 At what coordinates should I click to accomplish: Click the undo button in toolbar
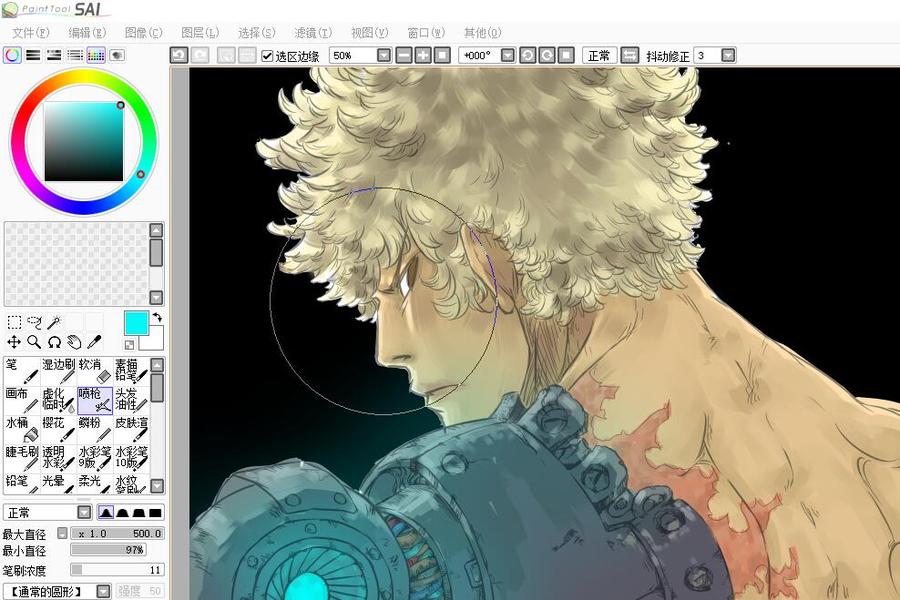(179, 55)
